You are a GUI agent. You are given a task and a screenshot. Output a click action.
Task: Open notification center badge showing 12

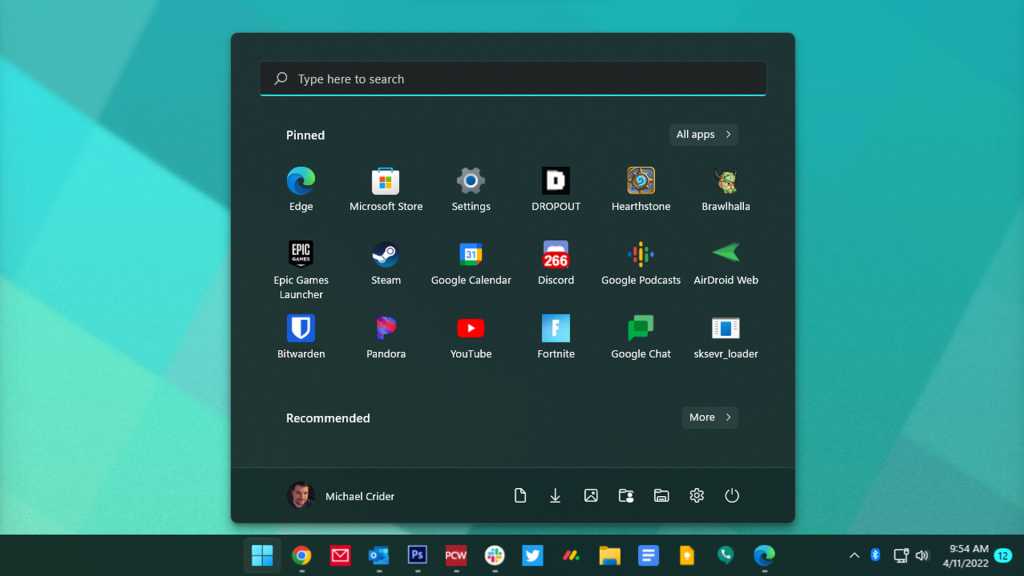[1003, 556]
